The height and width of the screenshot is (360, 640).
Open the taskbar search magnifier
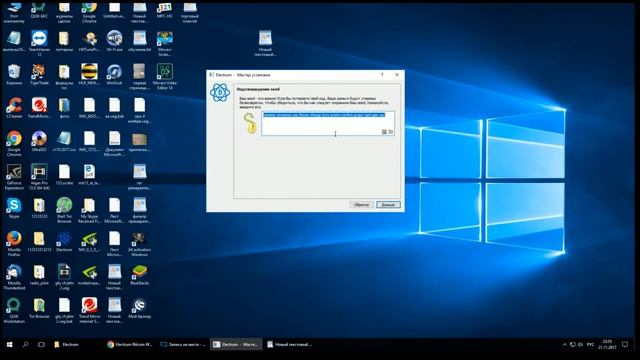point(25,344)
